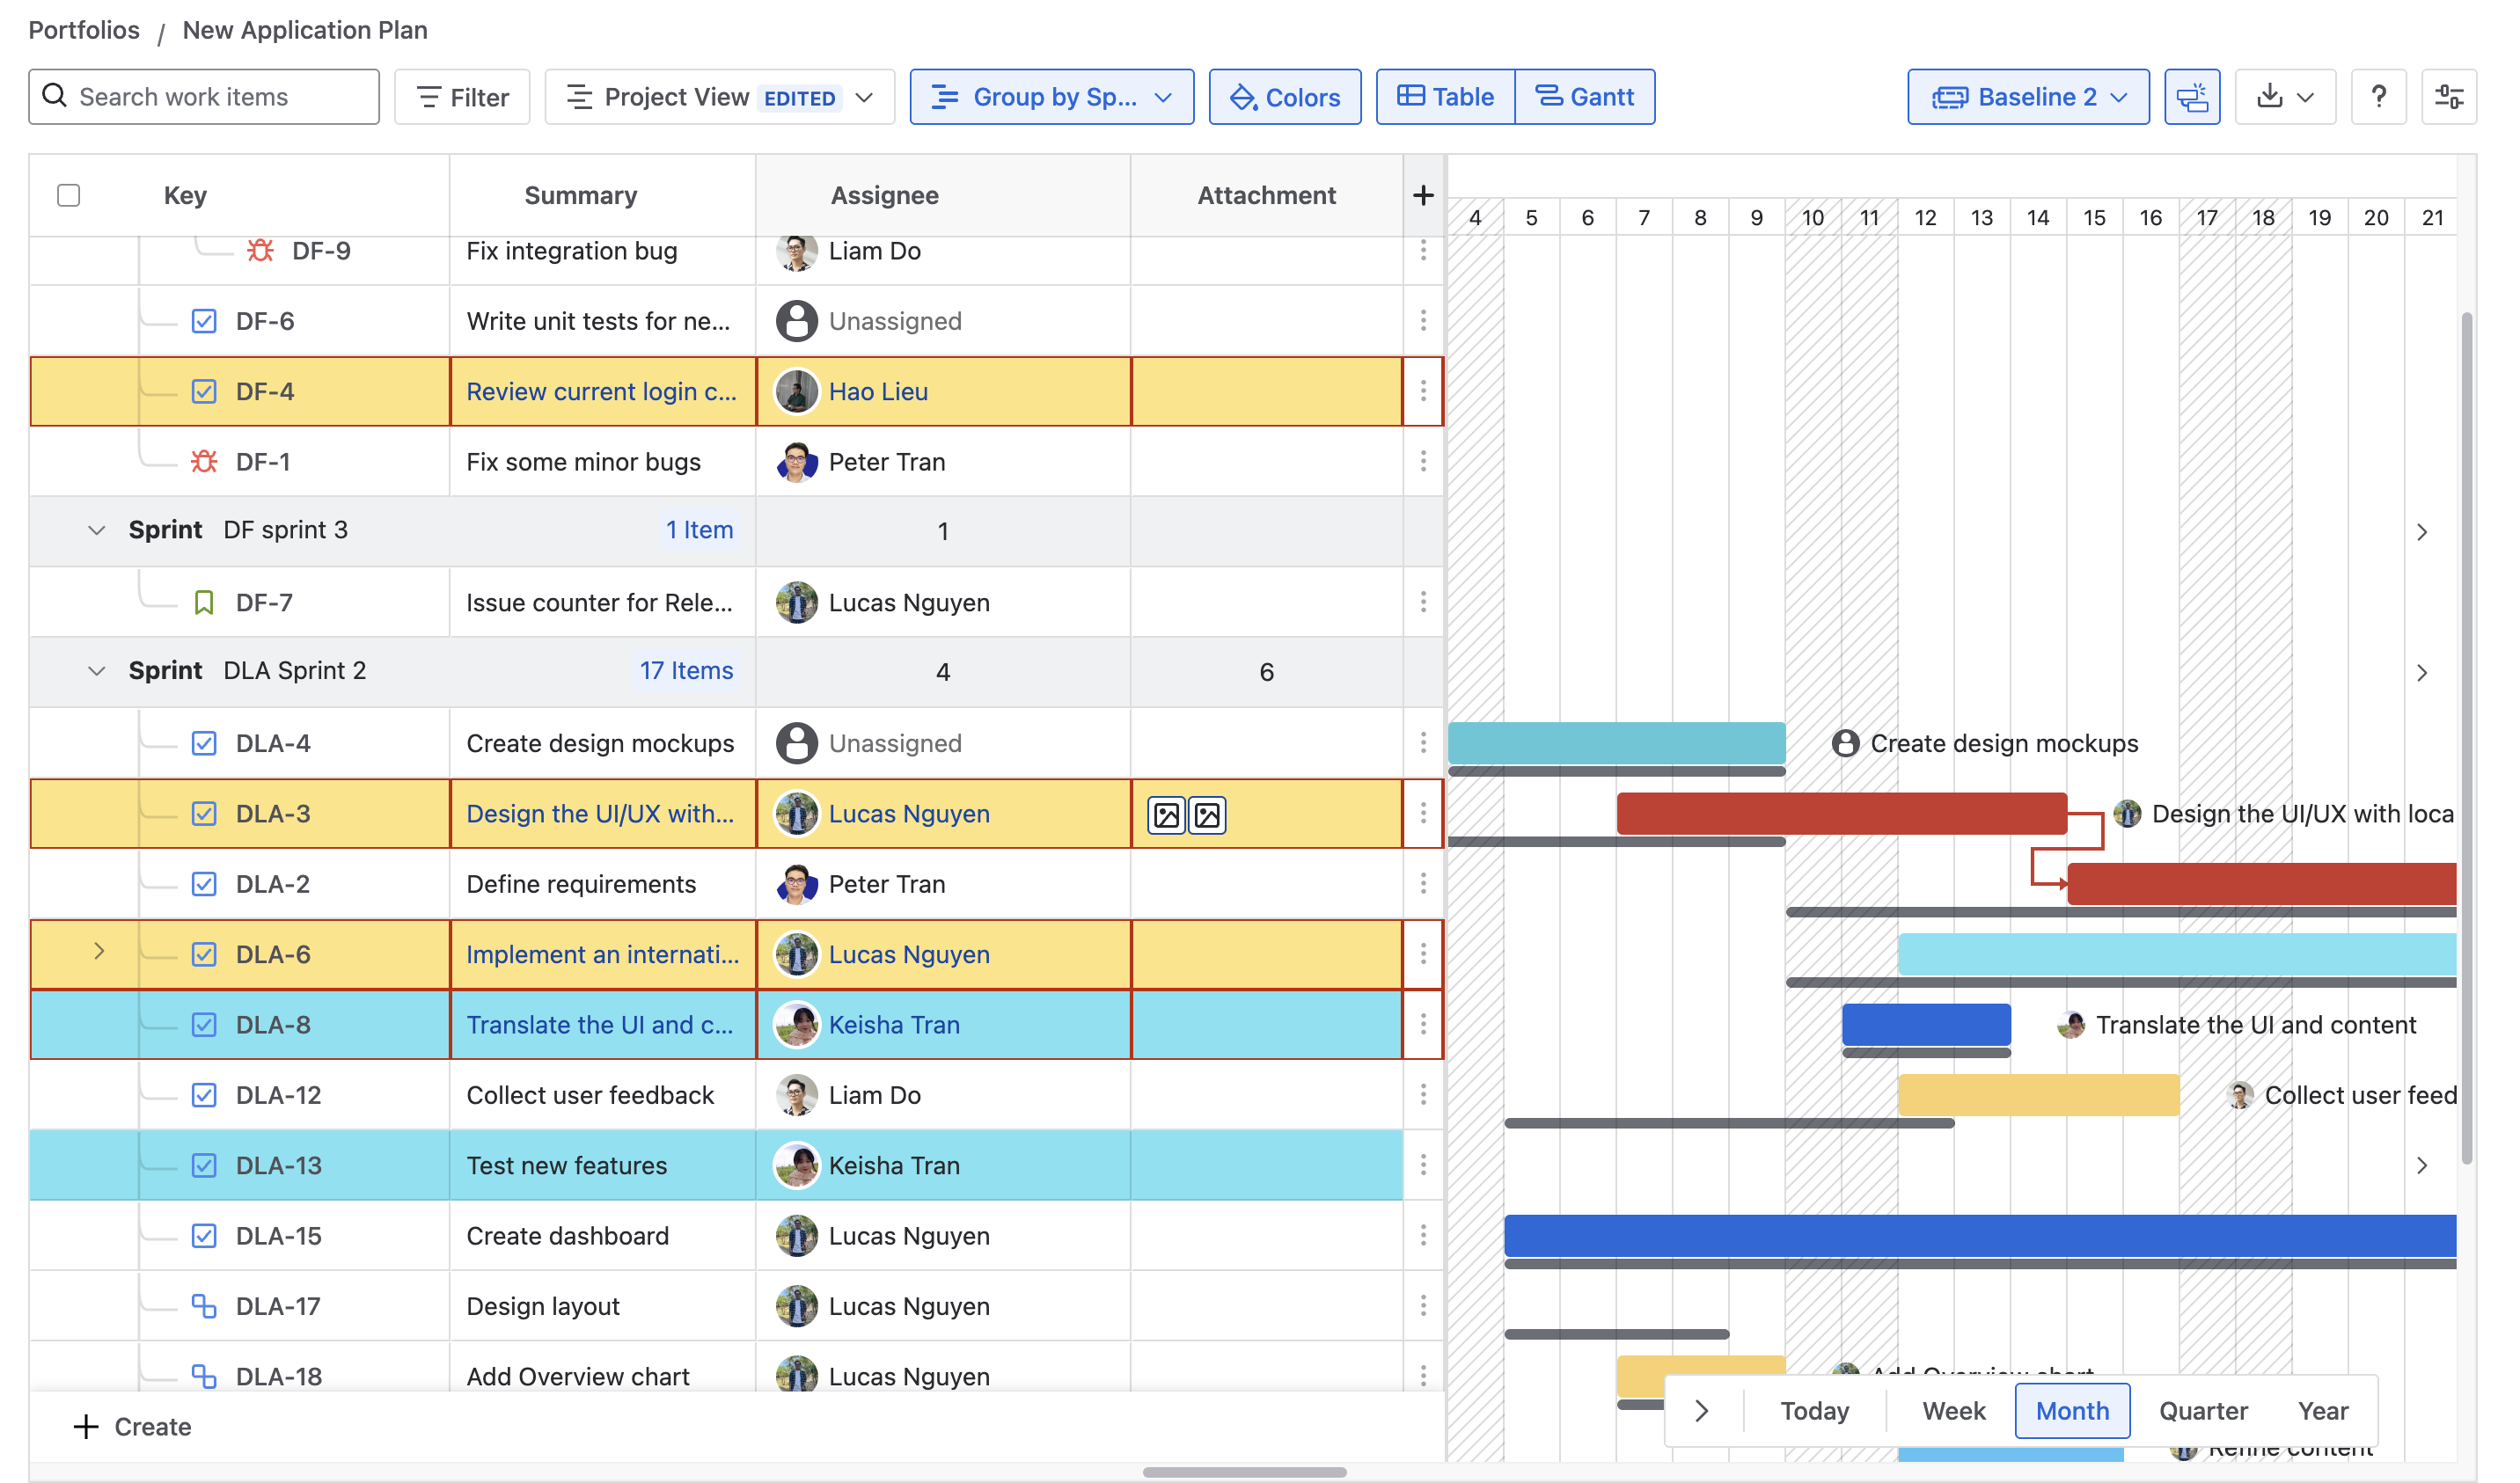Click the help question mark icon
Image resolution: width=2520 pixels, height=1483 pixels.
[x=2378, y=97]
